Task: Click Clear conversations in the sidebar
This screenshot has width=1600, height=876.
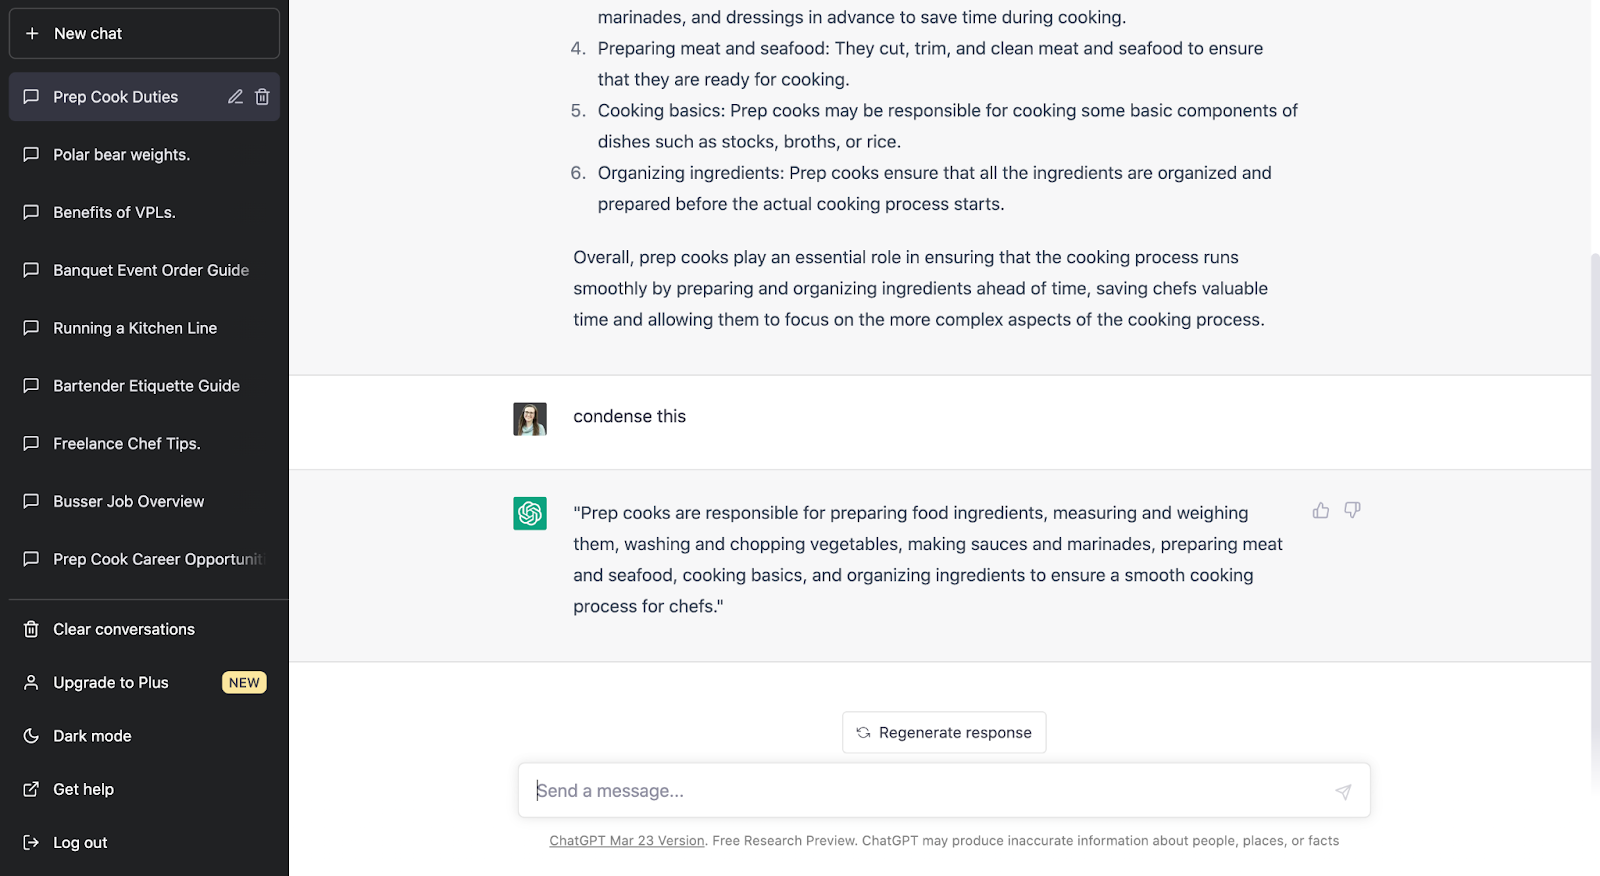Action: tap(123, 629)
